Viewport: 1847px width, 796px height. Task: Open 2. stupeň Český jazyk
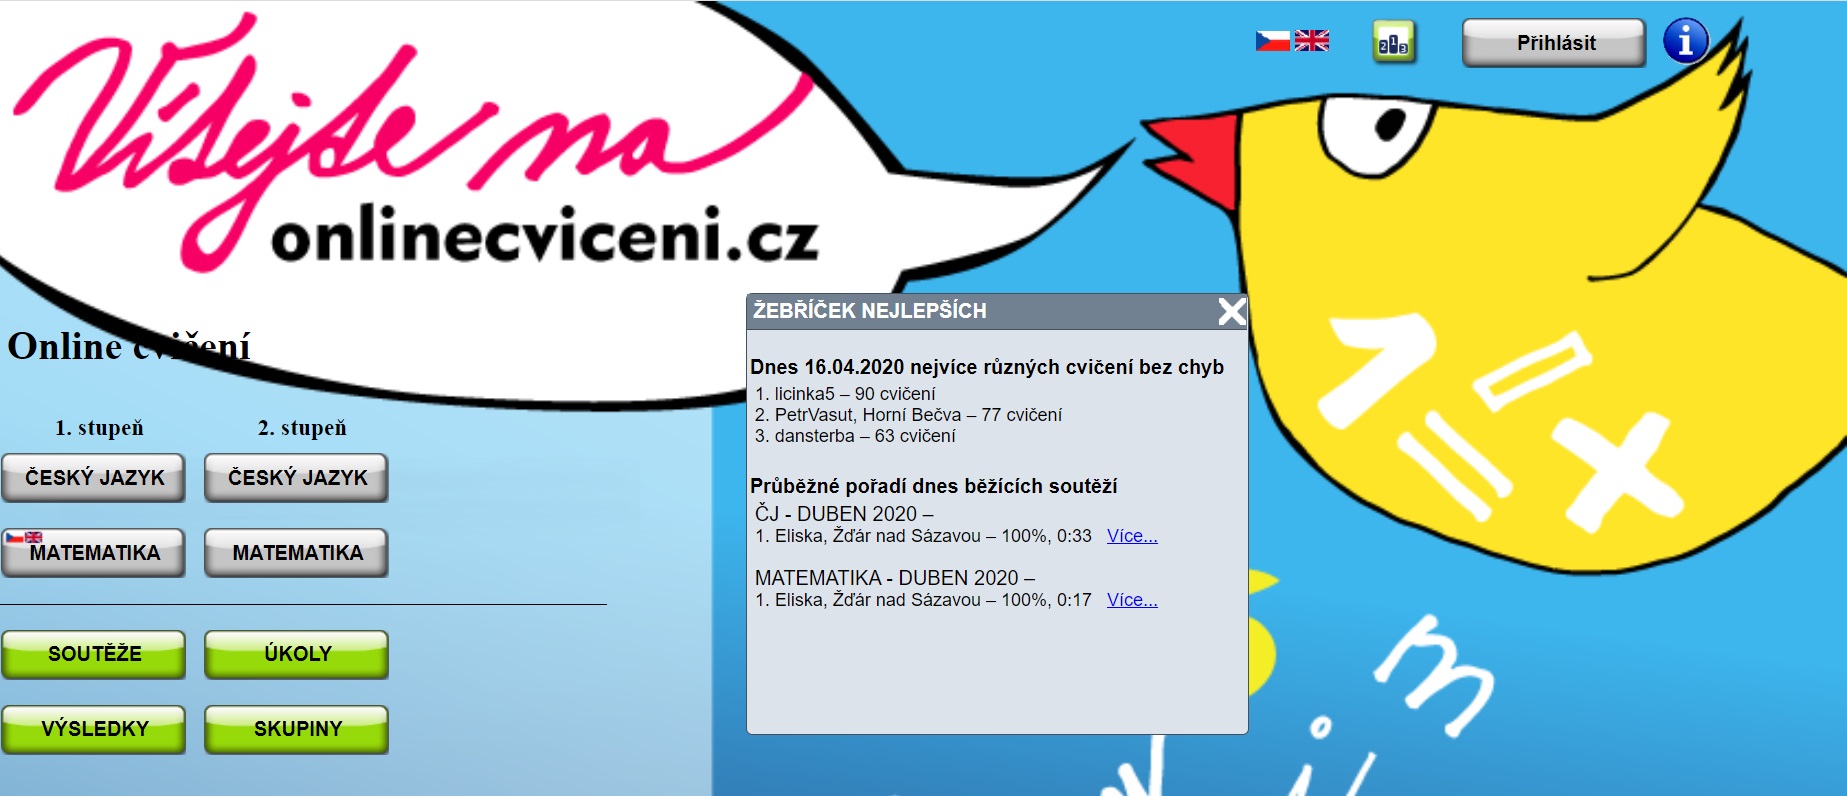tap(297, 478)
